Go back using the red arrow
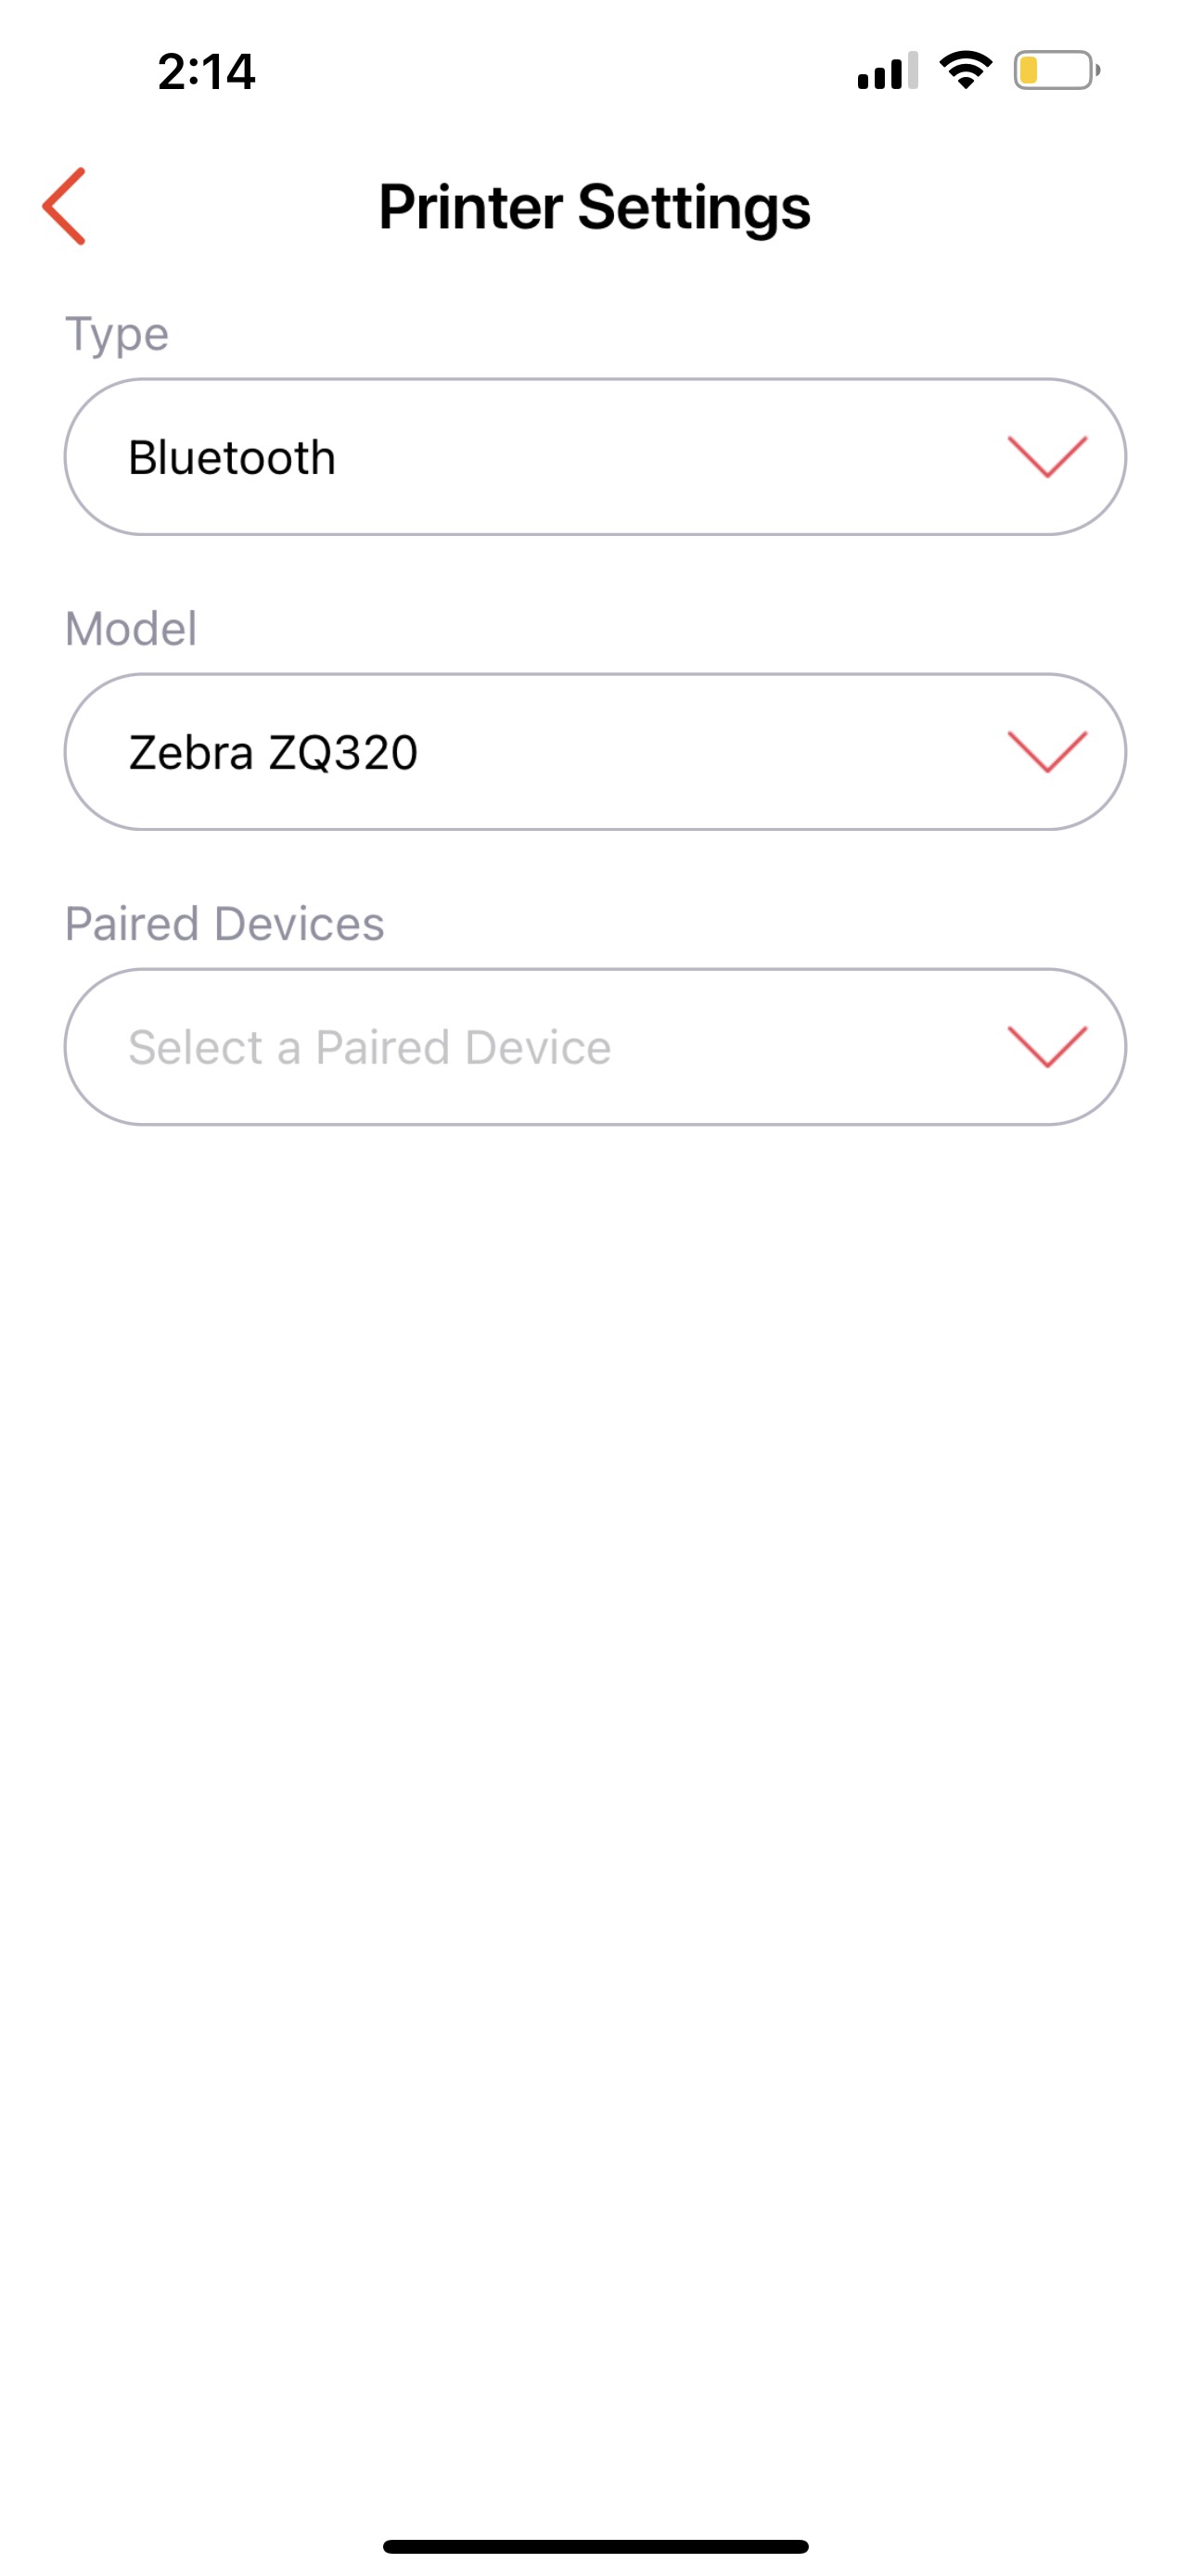 coord(64,206)
